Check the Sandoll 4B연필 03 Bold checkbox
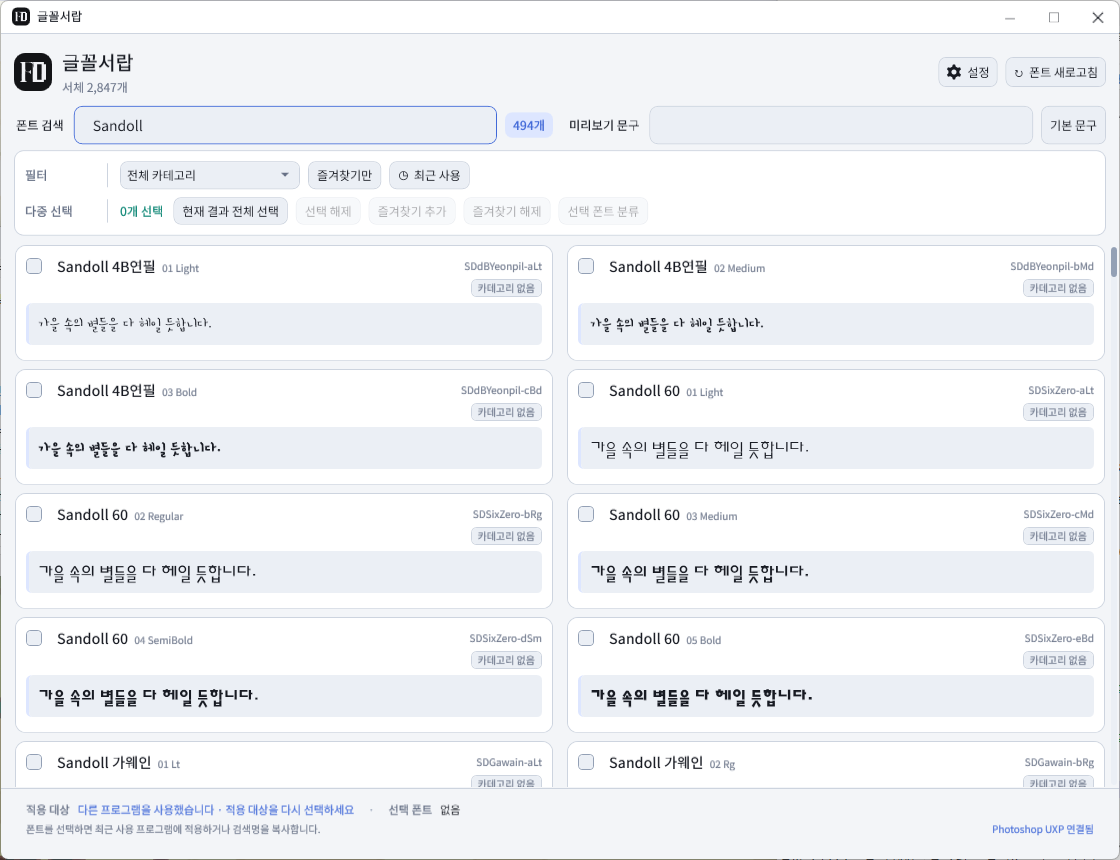 click(34, 390)
